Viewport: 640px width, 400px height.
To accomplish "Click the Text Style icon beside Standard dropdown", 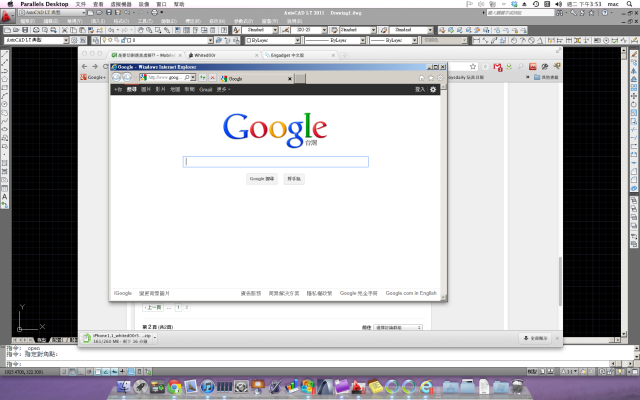I will 236,30.
